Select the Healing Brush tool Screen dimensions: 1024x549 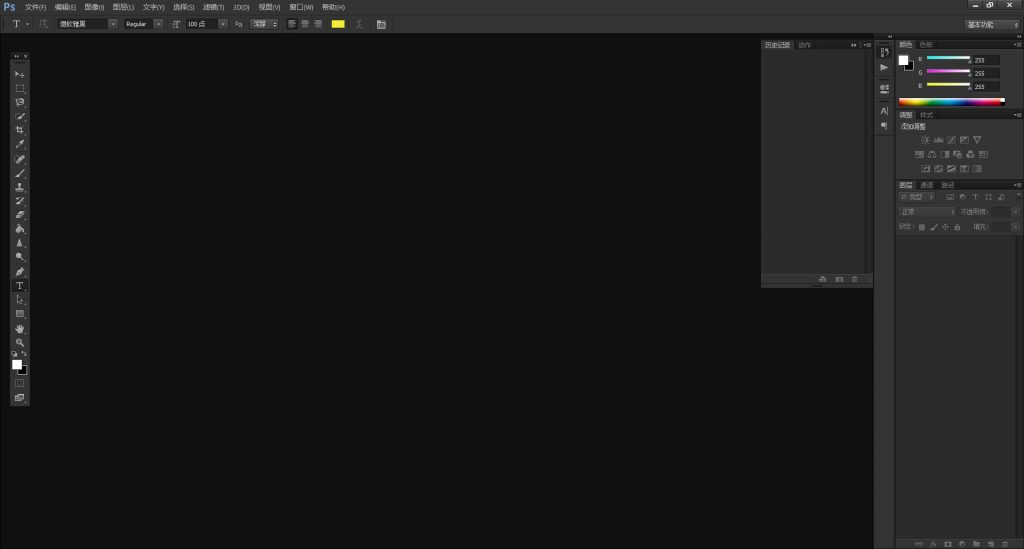[x=20, y=159]
